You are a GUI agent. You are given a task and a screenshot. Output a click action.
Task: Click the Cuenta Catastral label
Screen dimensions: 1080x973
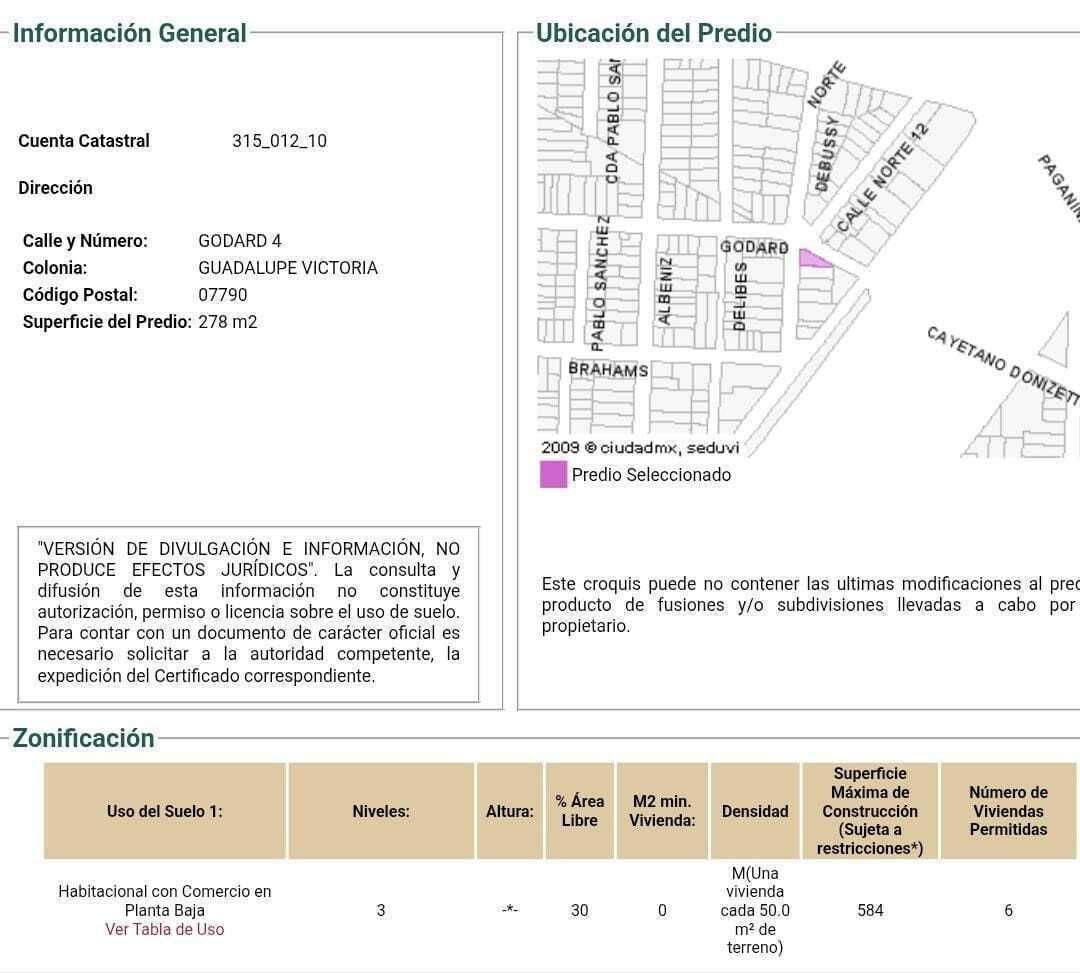pos(83,140)
